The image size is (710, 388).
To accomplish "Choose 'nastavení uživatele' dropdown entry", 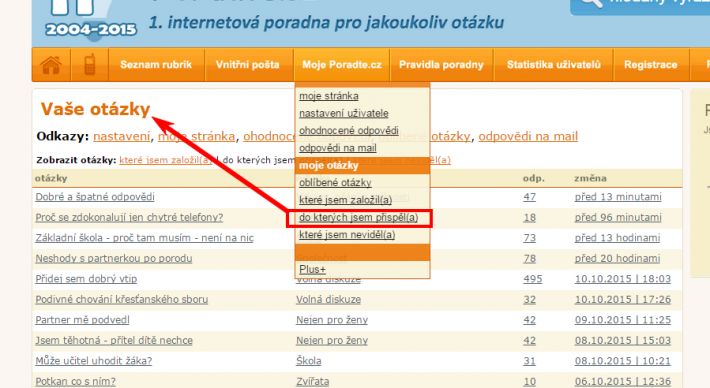I will click(x=344, y=113).
